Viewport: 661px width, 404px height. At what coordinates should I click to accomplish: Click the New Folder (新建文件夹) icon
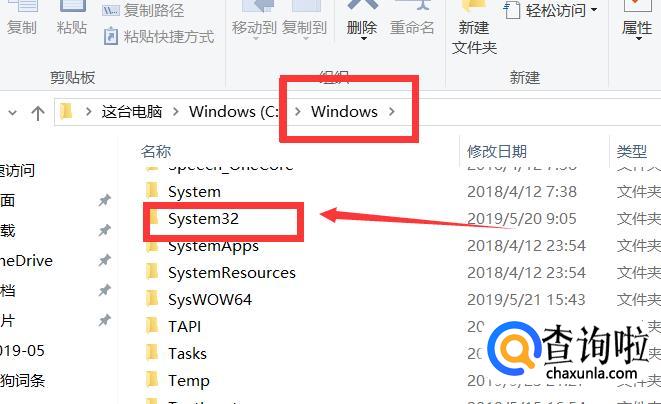474,5
